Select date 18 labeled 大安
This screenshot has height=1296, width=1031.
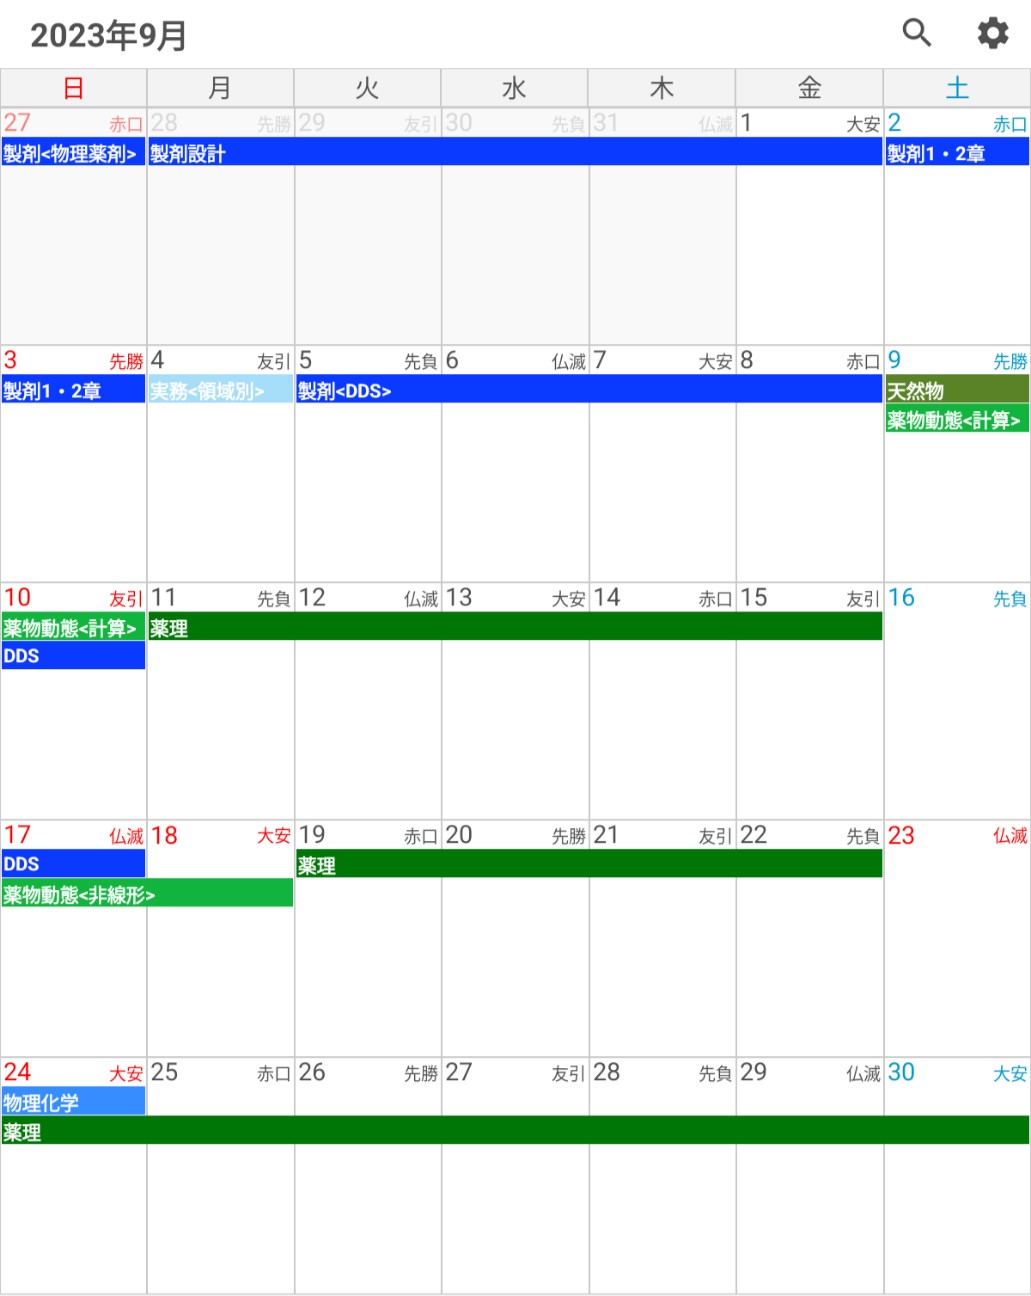tap(220, 938)
